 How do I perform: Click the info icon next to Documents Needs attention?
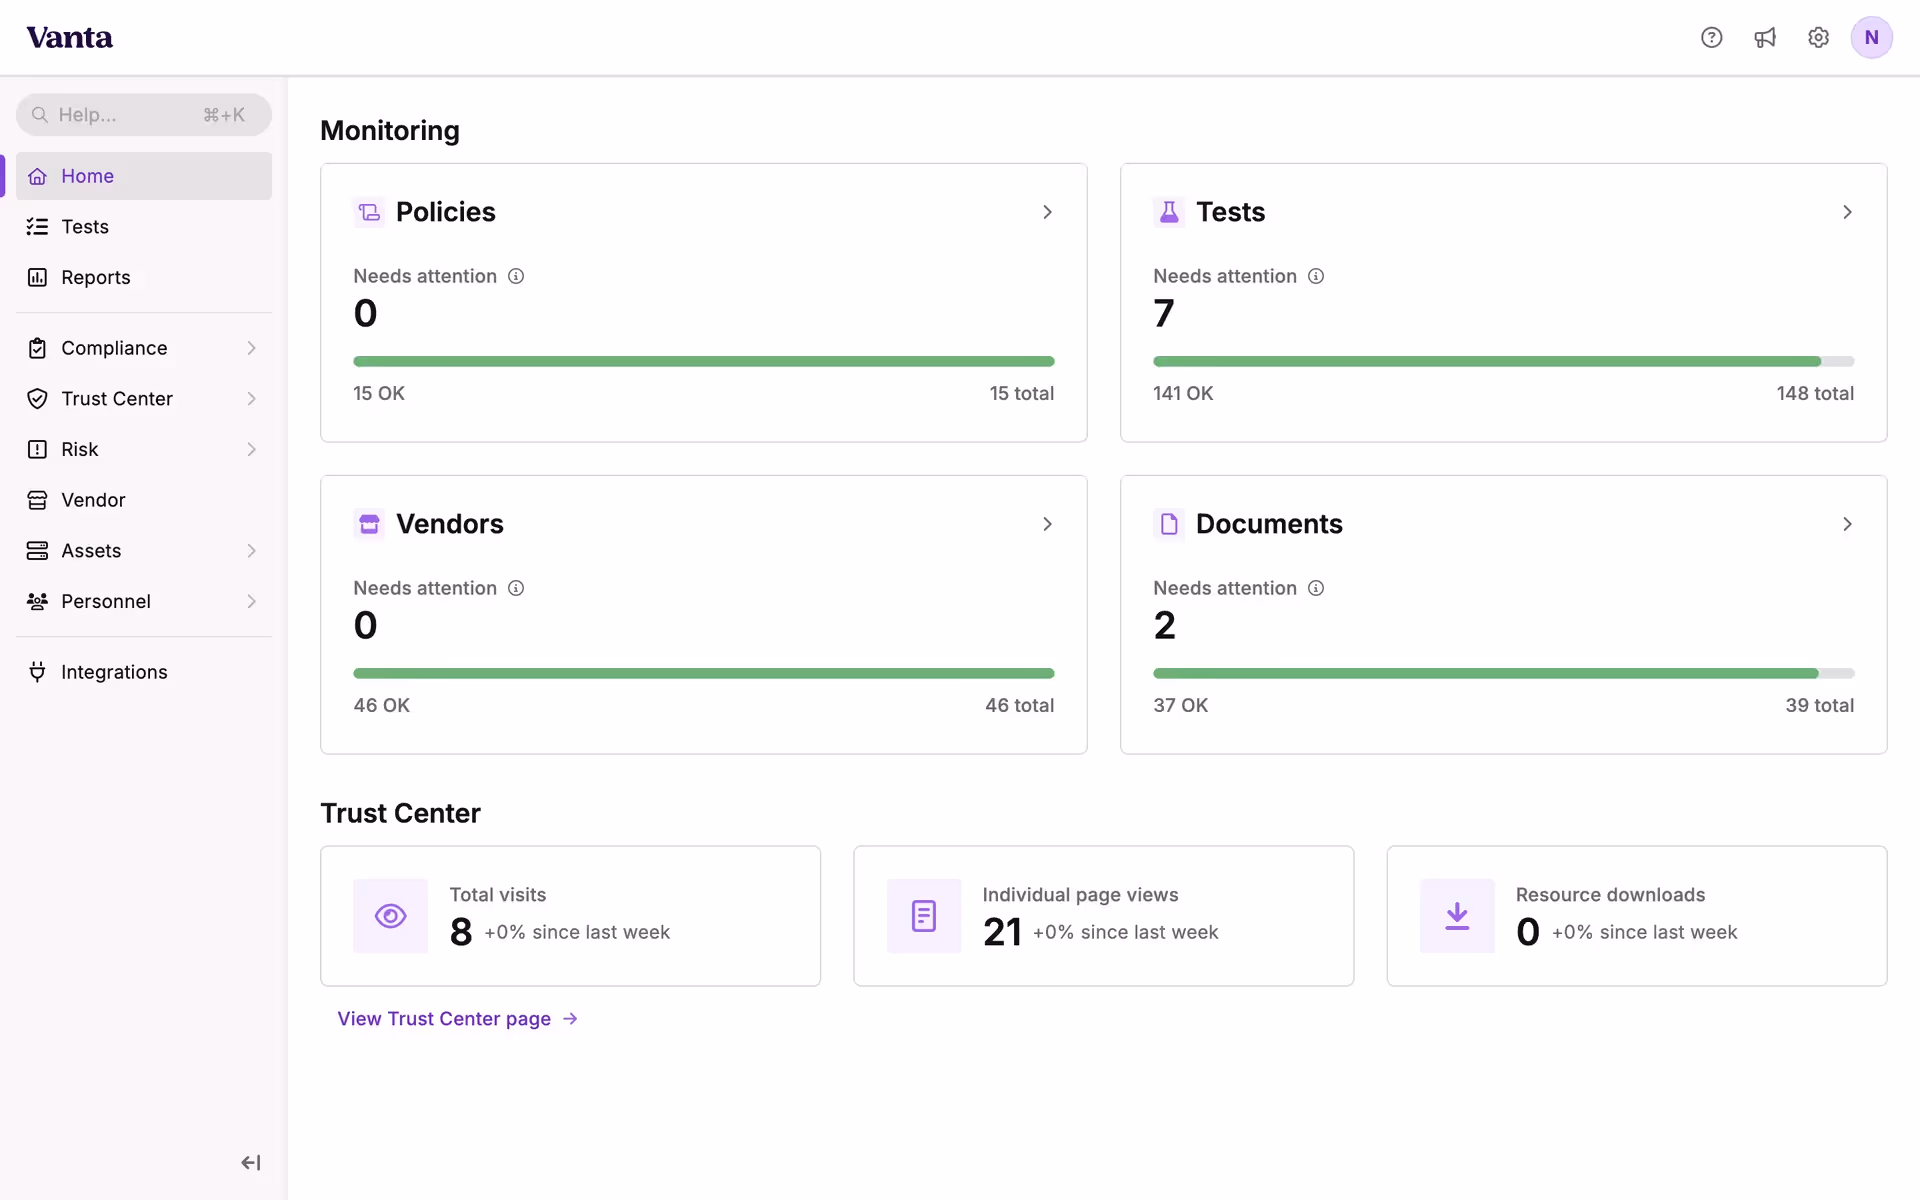tap(1316, 588)
